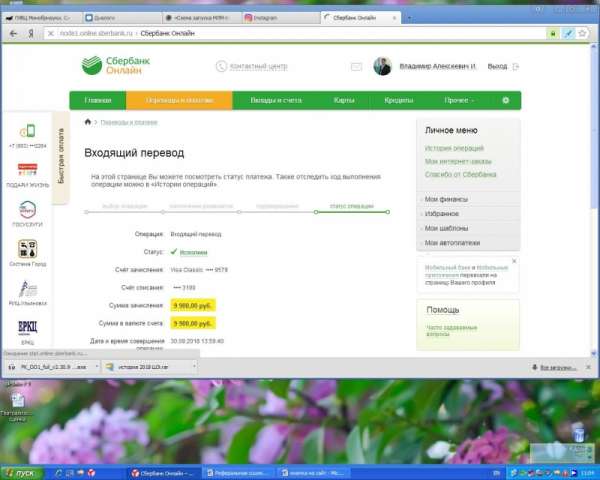The image size is (600, 480).
Task: Close the mobile bank notification box
Action: tap(514, 261)
